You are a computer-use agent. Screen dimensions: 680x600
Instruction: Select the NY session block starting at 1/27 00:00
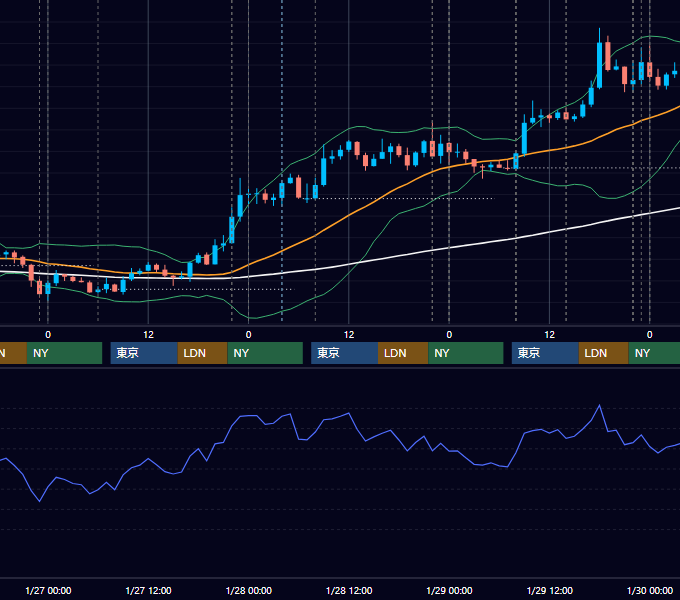point(64,353)
